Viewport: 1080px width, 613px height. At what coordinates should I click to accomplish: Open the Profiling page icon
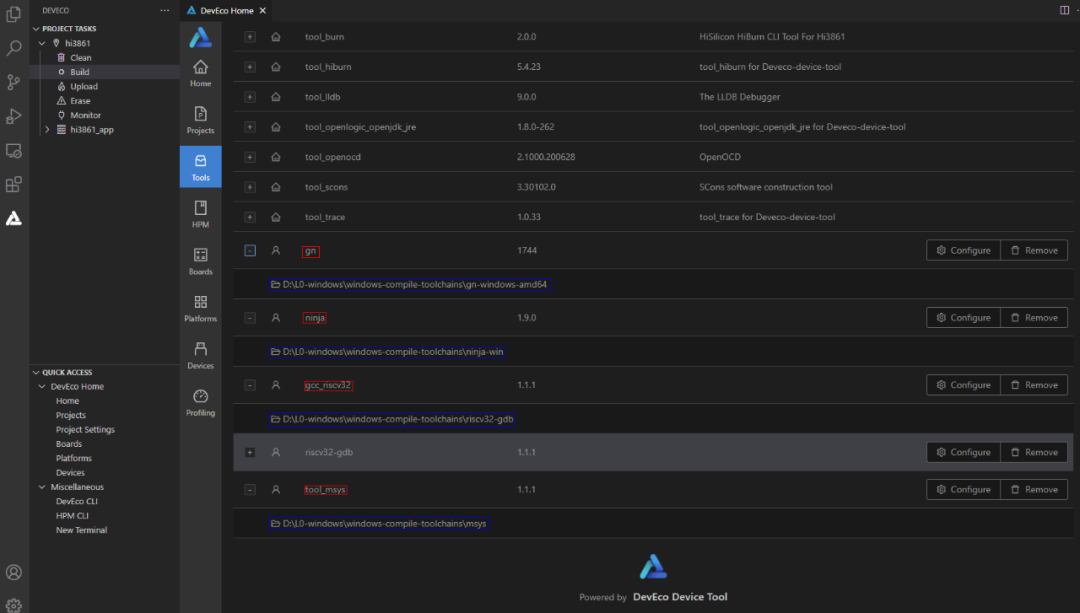[x=200, y=402]
